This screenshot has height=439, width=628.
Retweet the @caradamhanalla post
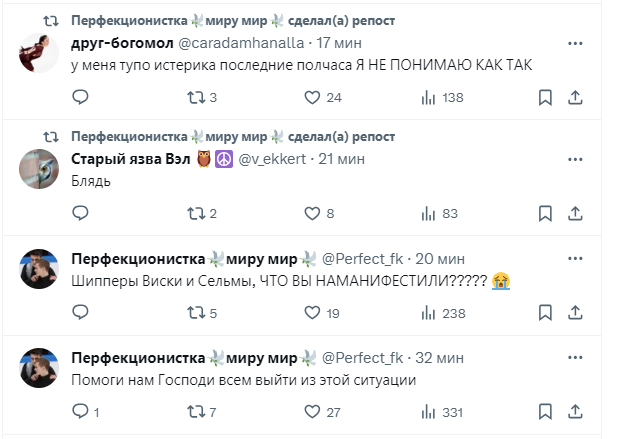click(x=197, y=97)
